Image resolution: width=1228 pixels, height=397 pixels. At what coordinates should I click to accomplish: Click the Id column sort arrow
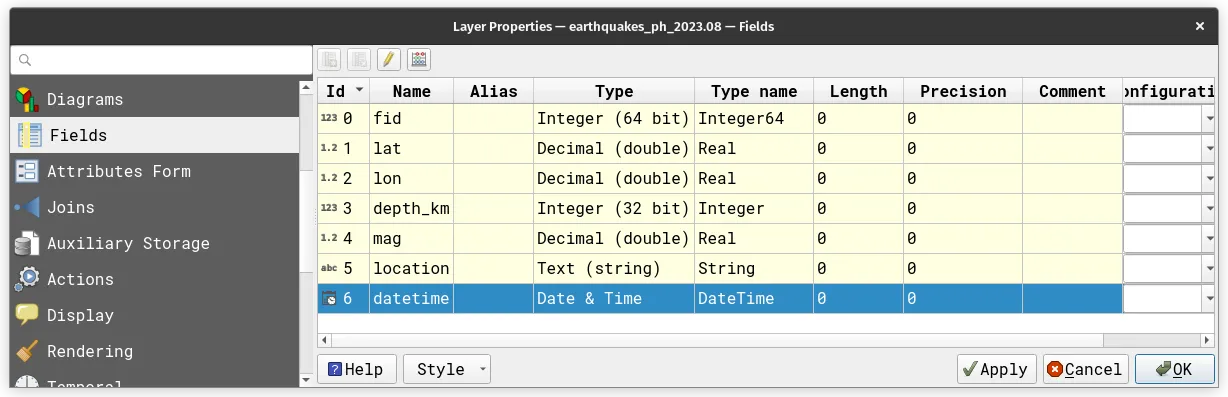(360, 91)
